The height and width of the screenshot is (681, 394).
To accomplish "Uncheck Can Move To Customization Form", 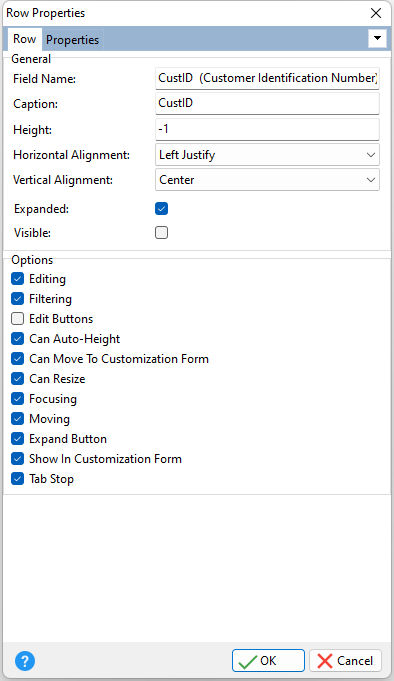I will point(17,359).
